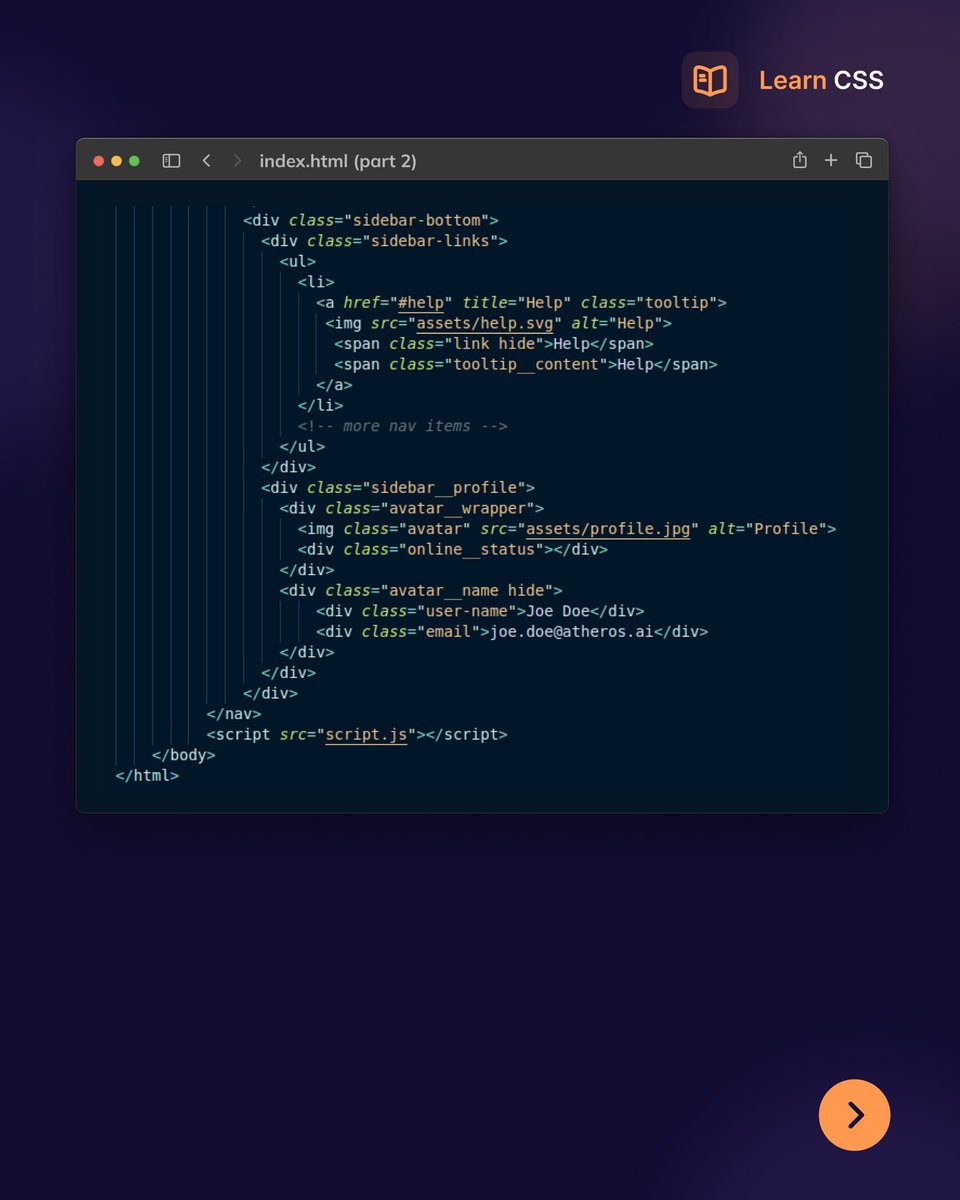The image size is (960, 1200).
Task: Click the closing body tag
Action: [183, 755]
